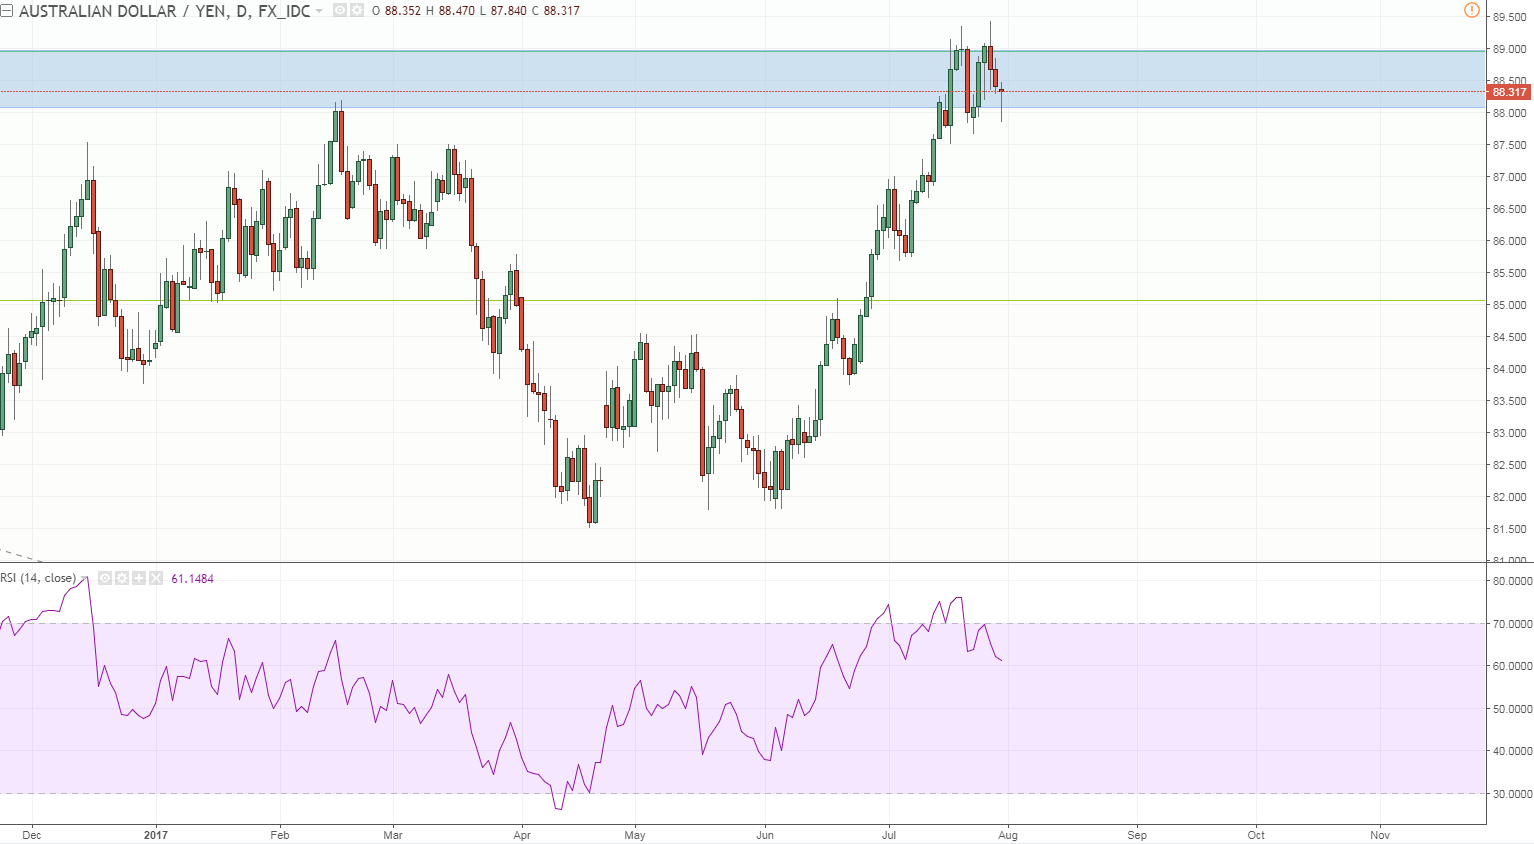Click the Mar label on time axis
The width and height of the screenshot is (1534, 844).
pos(393,835)
